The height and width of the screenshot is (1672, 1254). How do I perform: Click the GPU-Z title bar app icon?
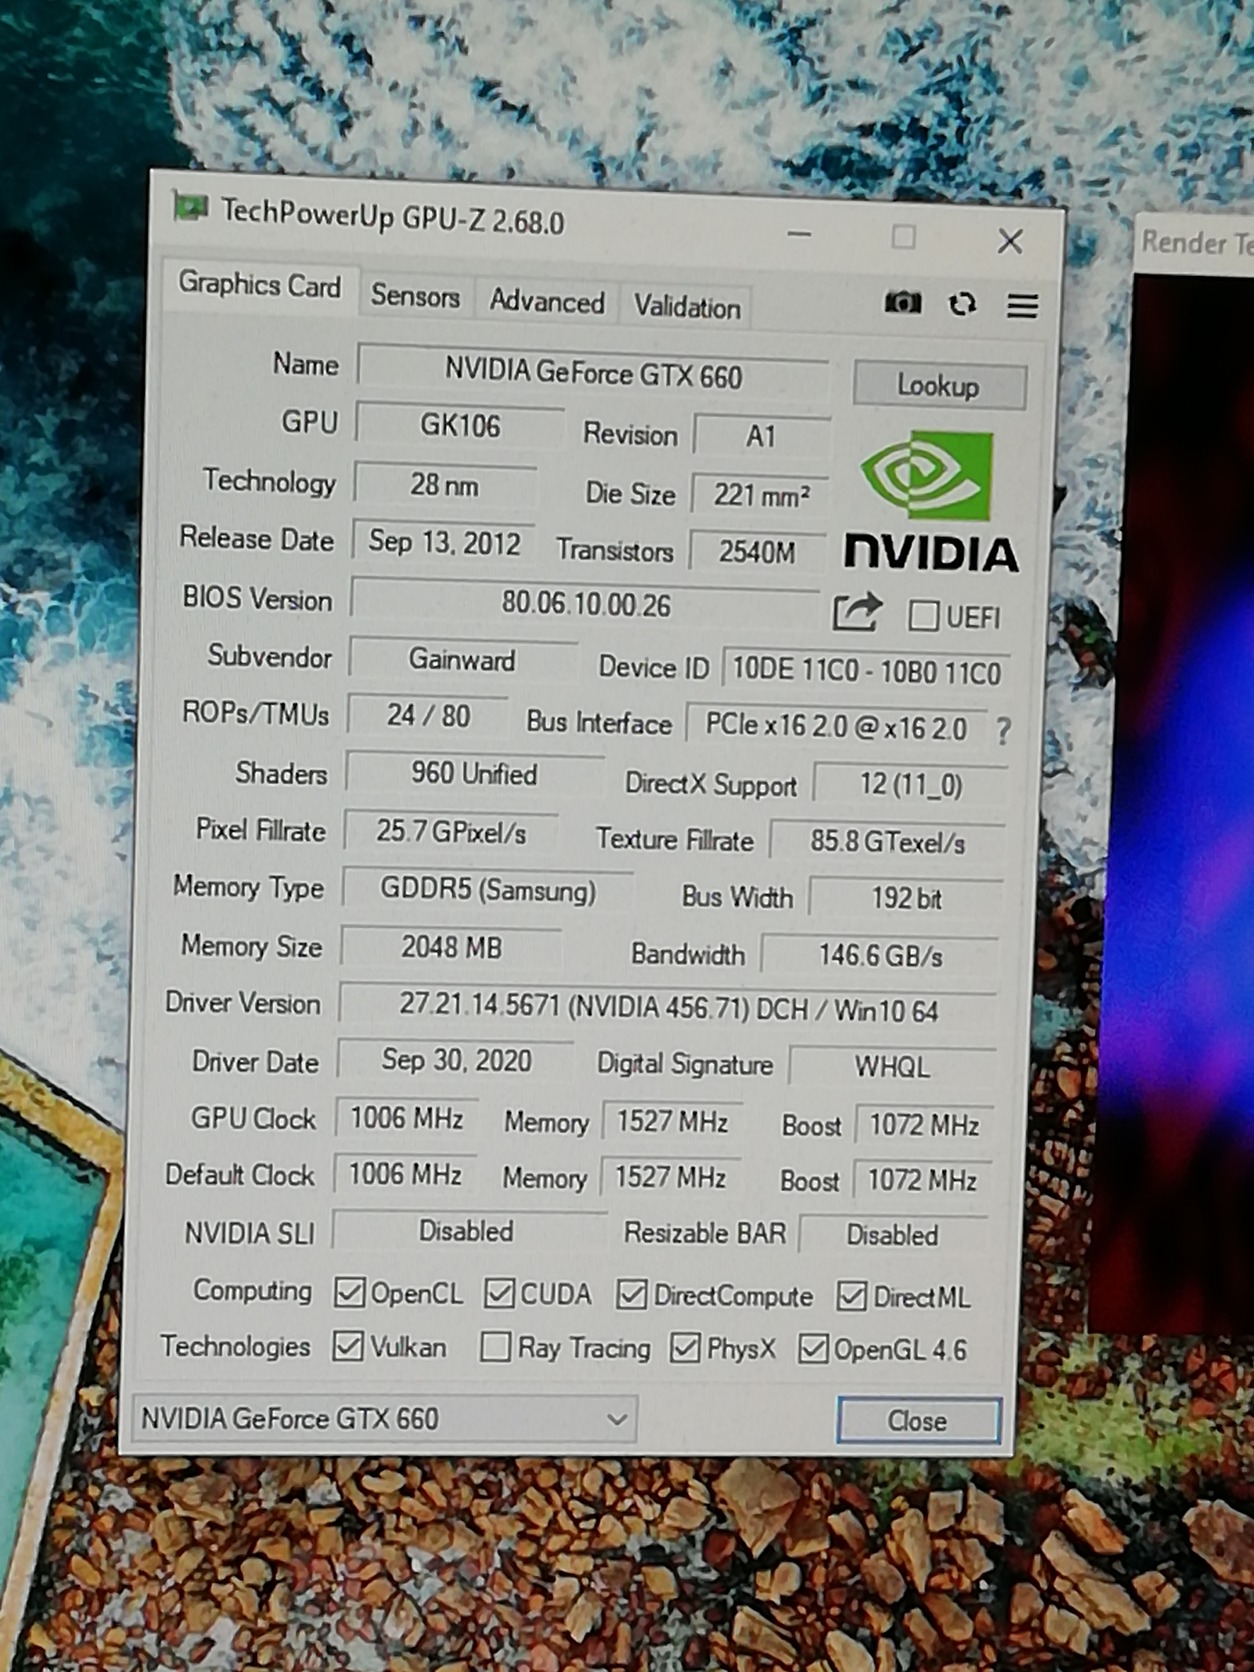click(x=190, y=207)
